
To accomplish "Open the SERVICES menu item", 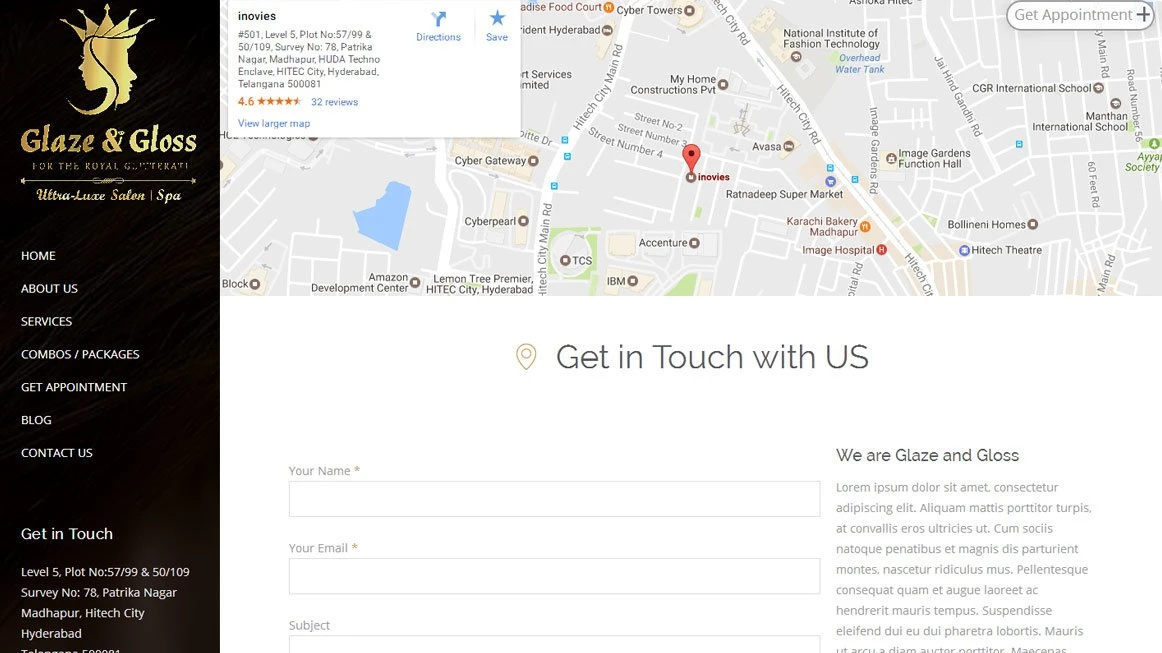I will click(46, 322).
